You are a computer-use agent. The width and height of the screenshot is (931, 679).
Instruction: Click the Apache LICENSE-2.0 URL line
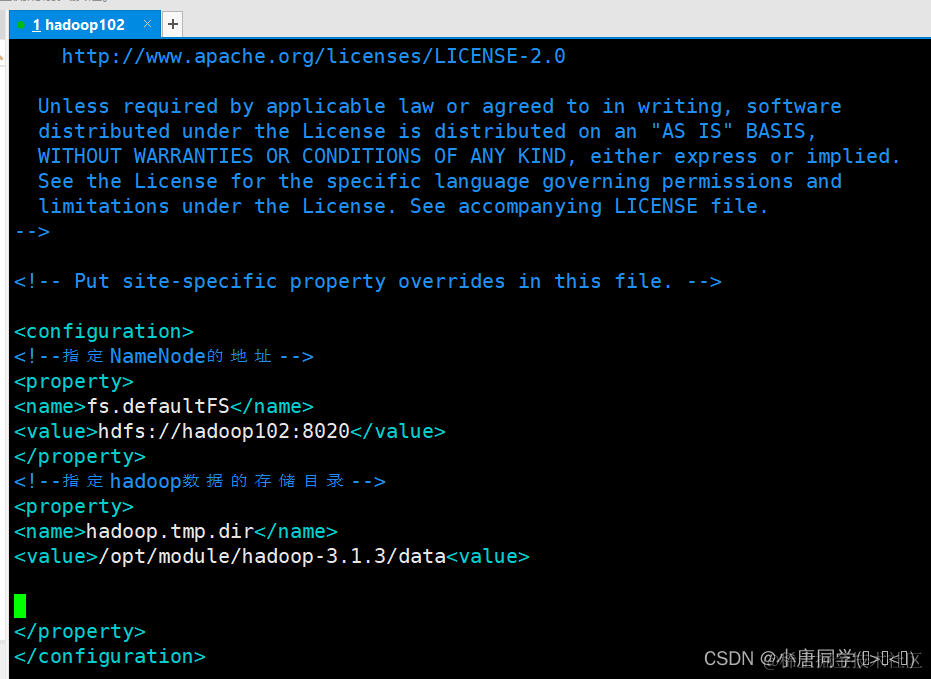click(314, 56)
